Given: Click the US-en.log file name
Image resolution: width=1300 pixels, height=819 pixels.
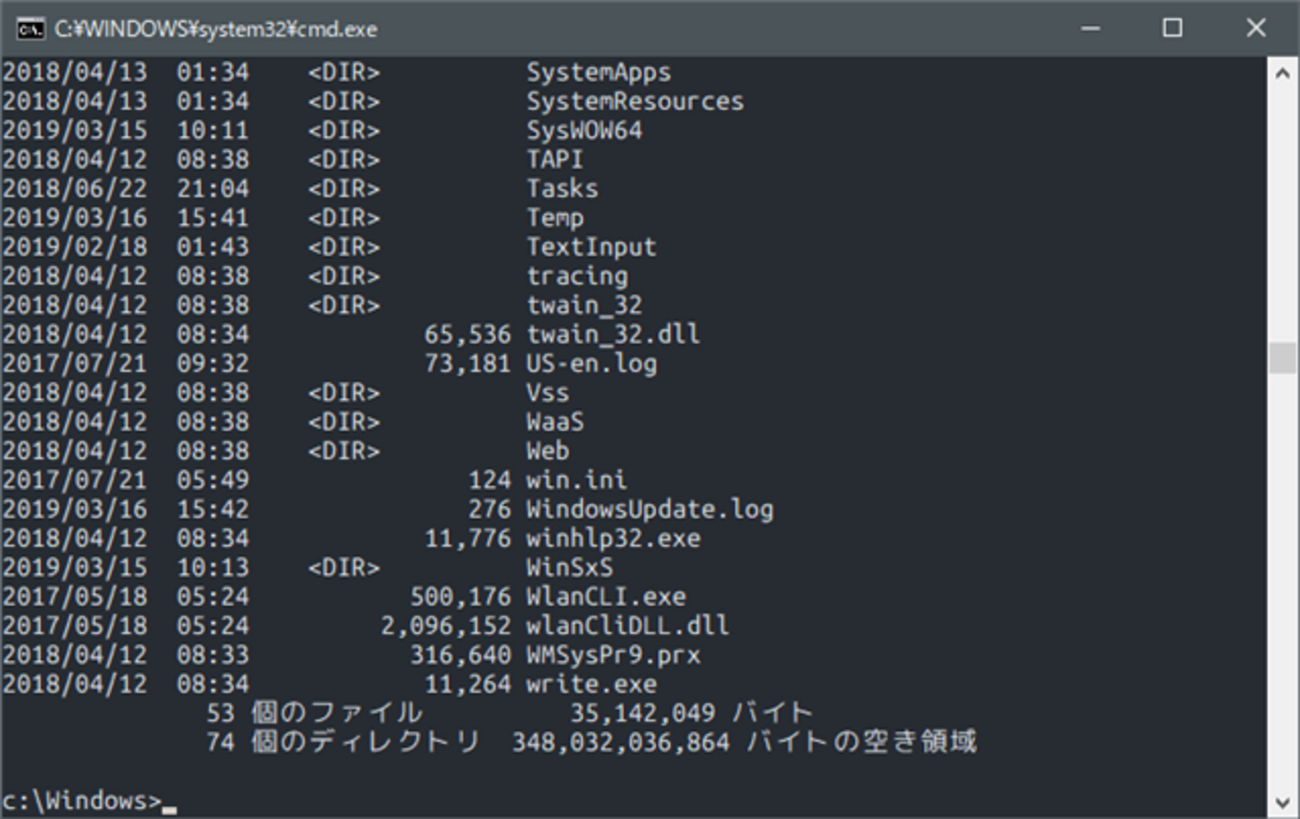Looking at the screenshot, I should (x=591, y=363).
